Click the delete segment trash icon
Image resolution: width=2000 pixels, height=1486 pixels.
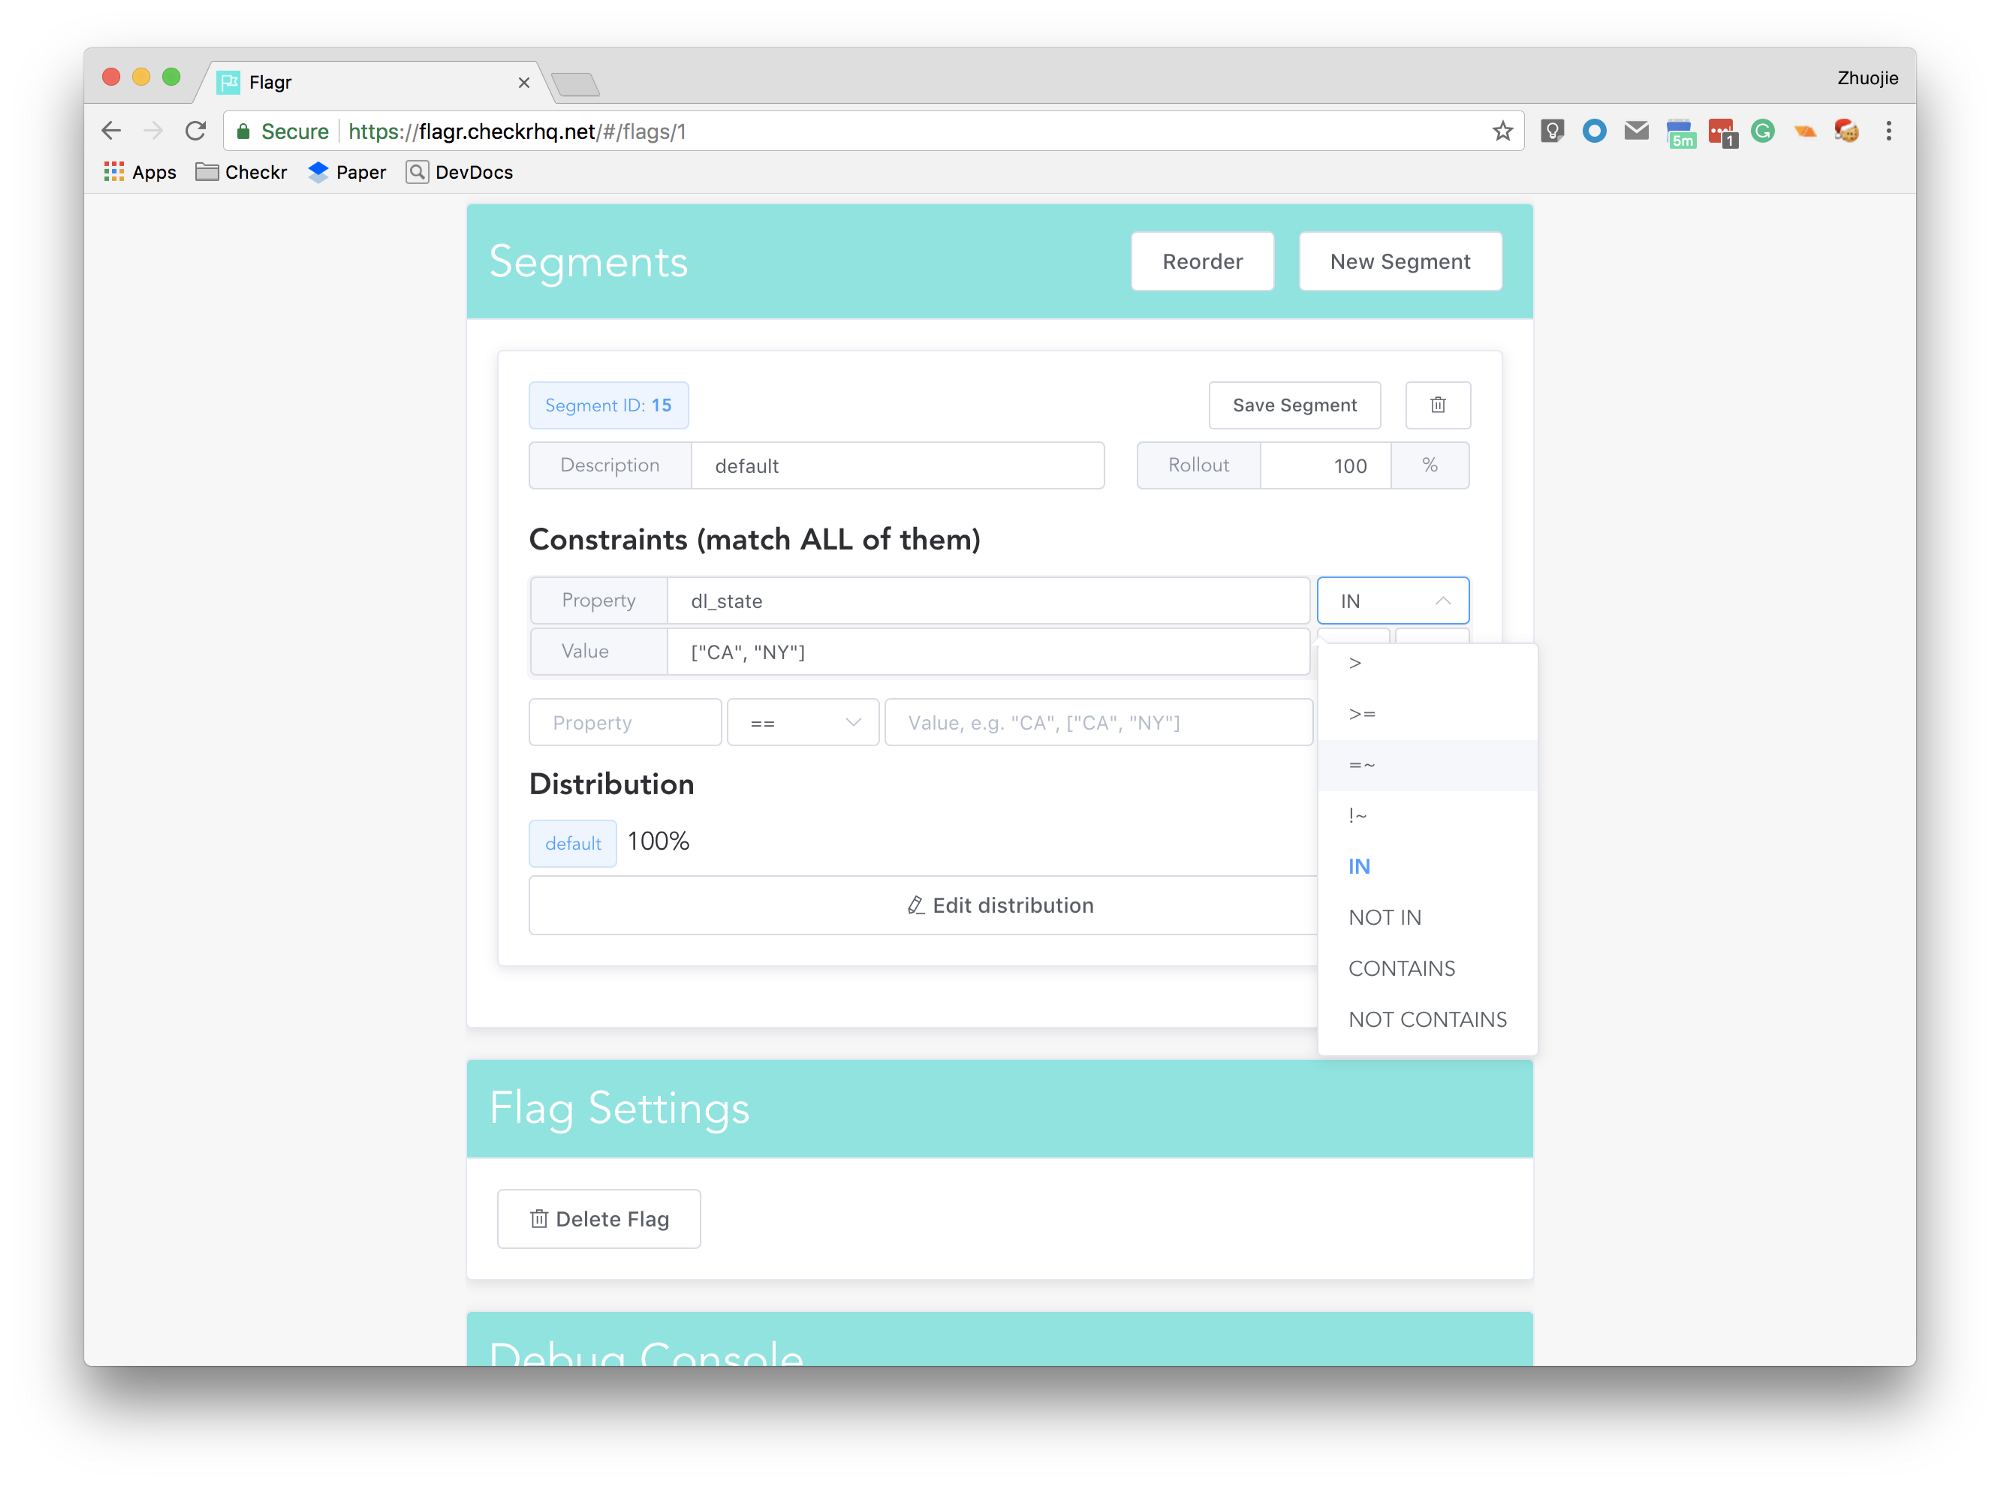click(1437, 405)
